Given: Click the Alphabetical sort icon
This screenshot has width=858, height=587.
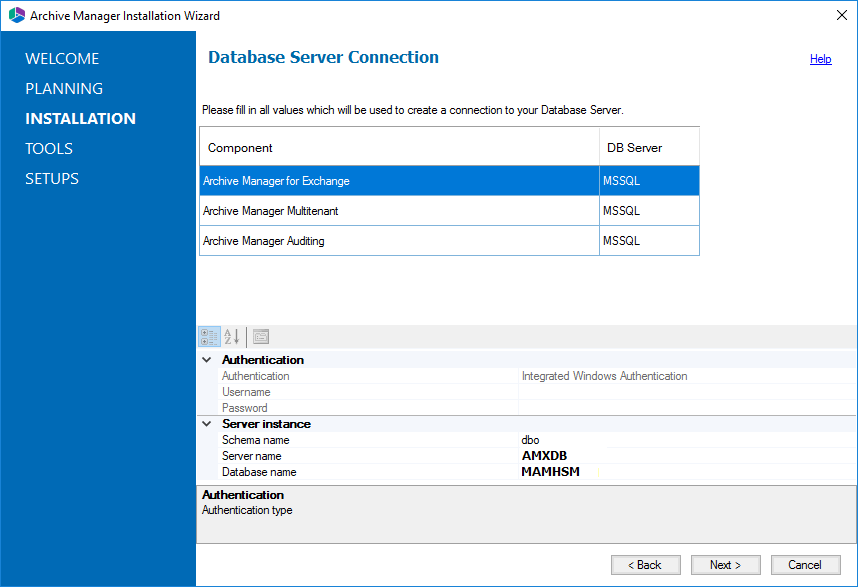Looking at the screenshot, I should tap(232, 337).
